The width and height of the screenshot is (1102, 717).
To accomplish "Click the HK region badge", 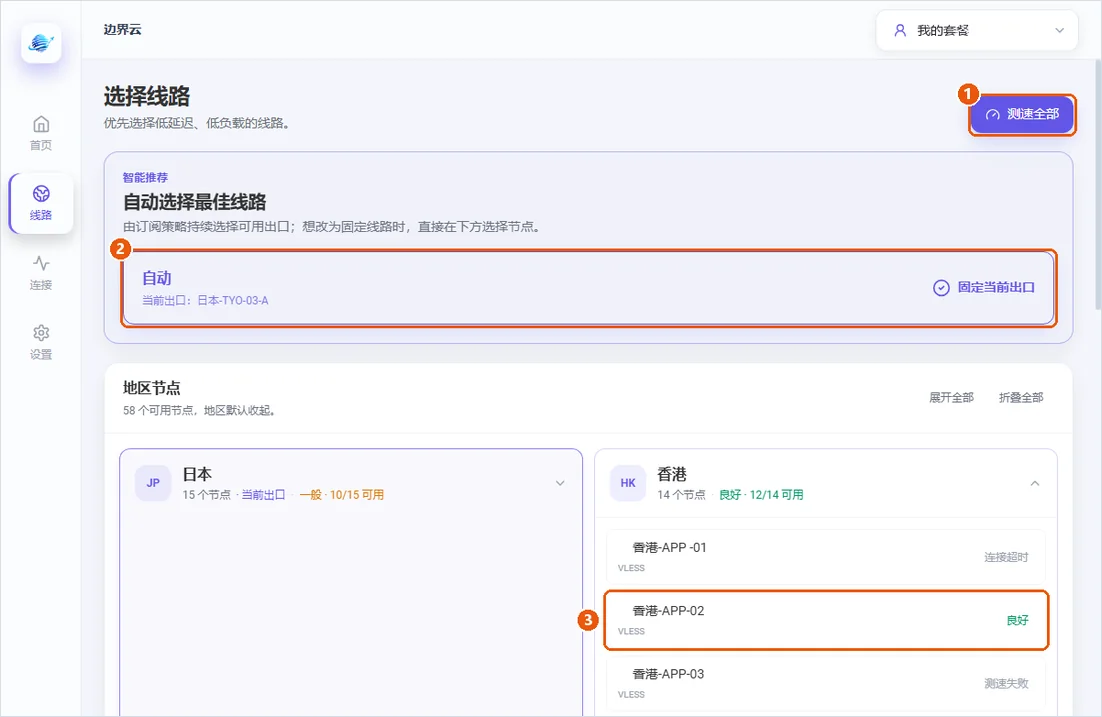I will (628, 483).
